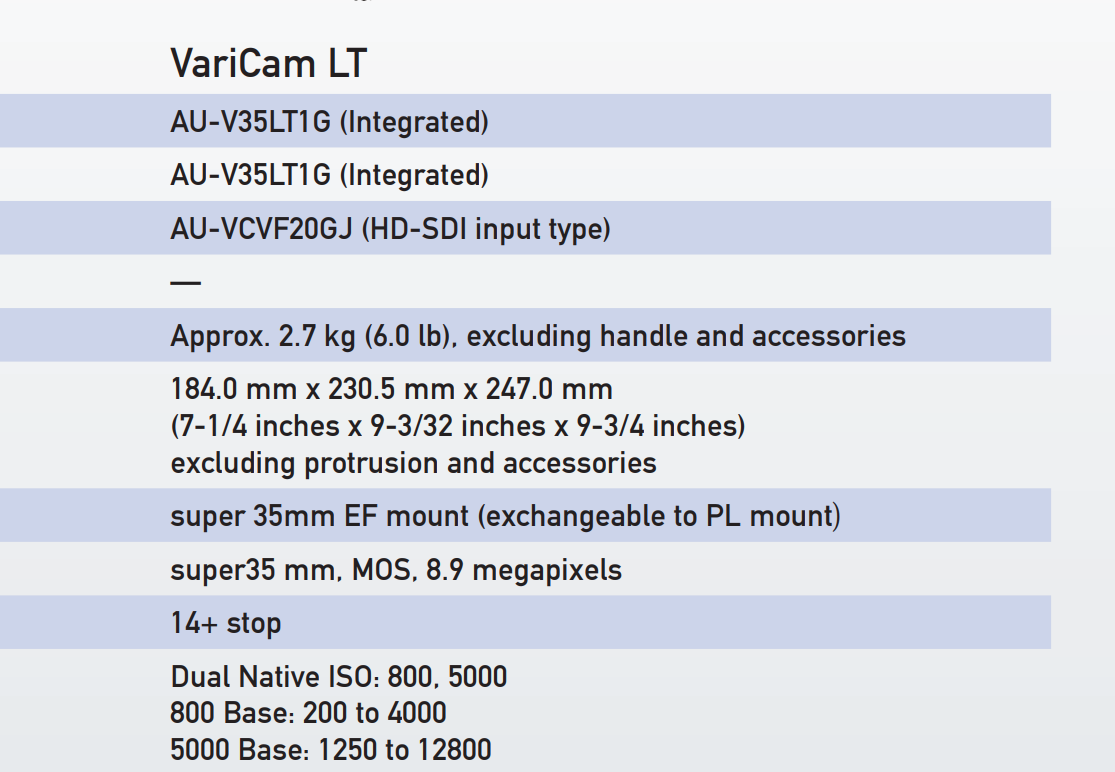
Task: Click the 800 Base: 200 to 4000 line
Action: tap(308, 713)
